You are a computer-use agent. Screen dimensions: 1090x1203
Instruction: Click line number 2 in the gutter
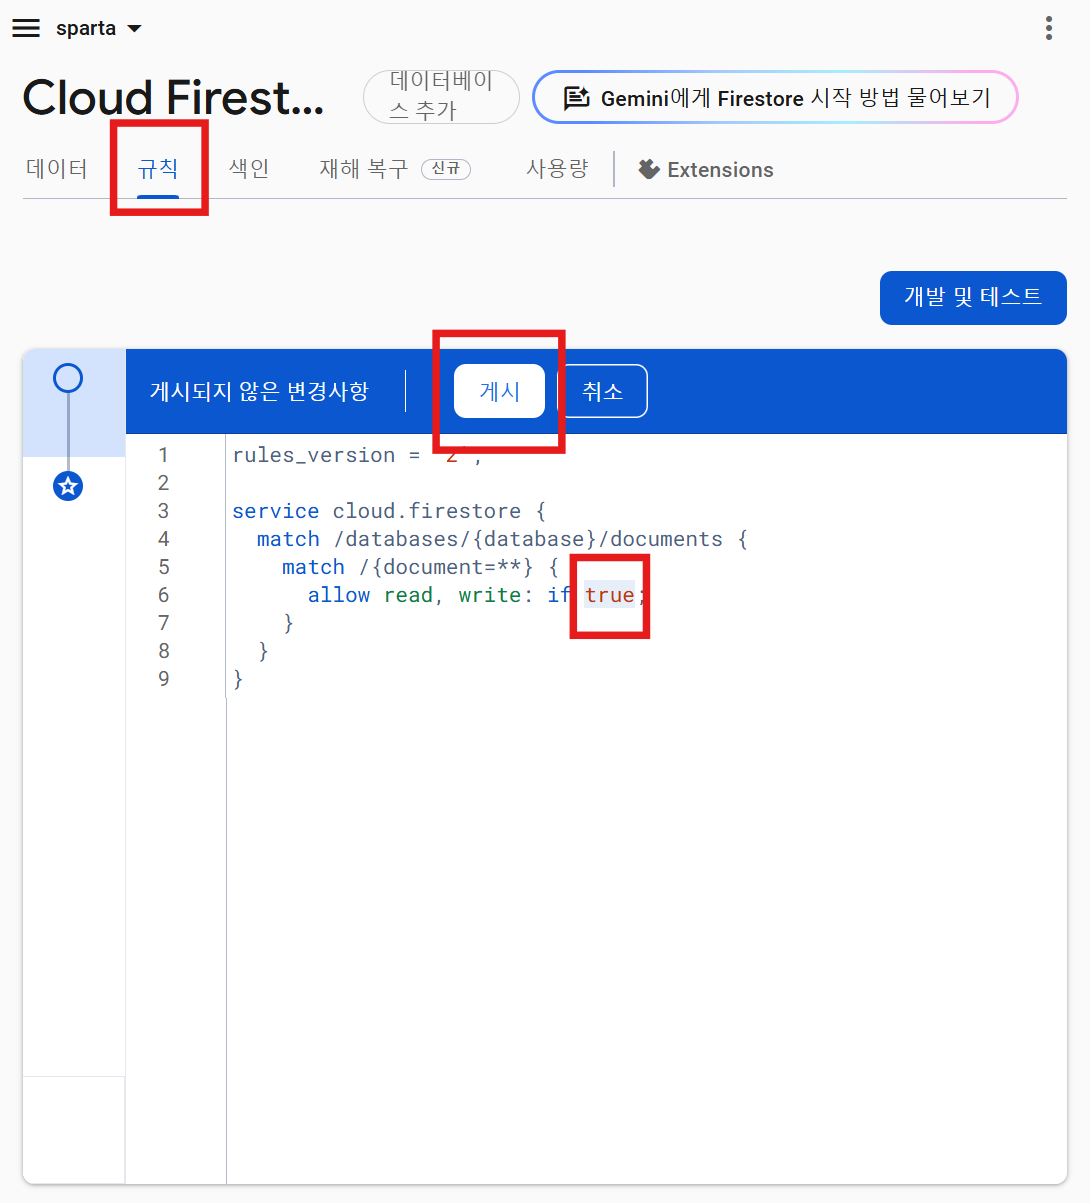click(164, 483)
